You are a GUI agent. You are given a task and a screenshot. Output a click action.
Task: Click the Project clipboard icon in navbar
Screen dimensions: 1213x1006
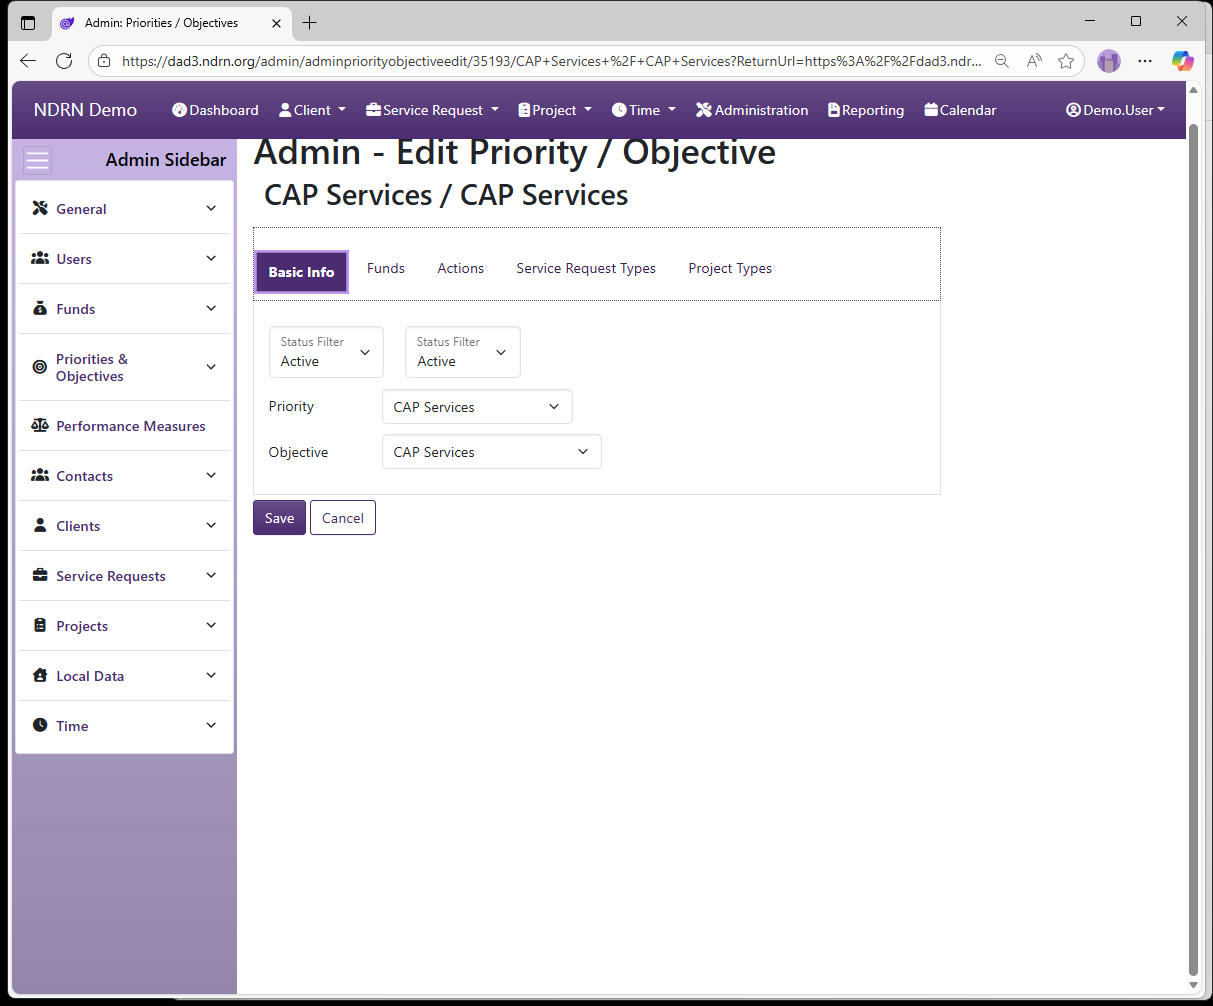pos(524,110)
